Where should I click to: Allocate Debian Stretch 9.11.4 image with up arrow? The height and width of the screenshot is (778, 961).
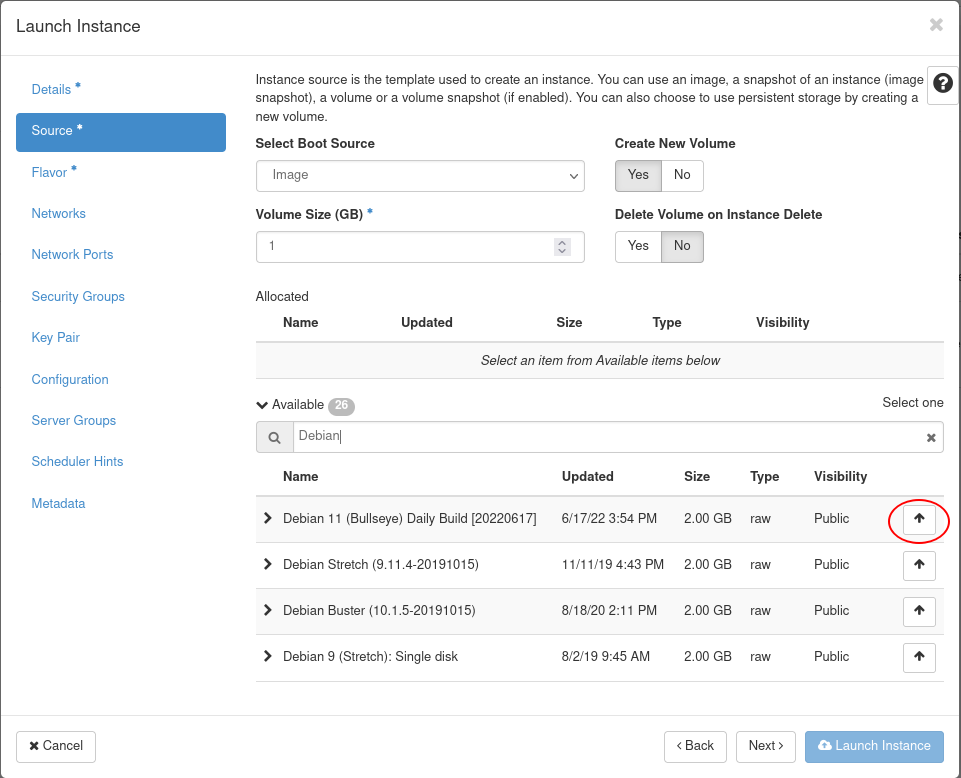tap(919, 565)
